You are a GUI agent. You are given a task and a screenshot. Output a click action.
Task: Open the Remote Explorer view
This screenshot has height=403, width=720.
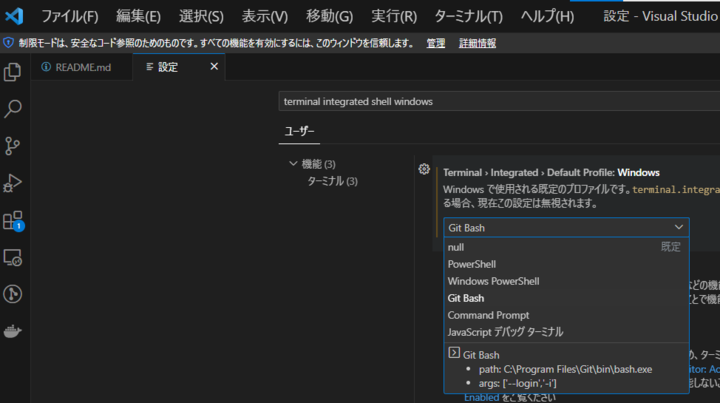[x=12, y=257]
